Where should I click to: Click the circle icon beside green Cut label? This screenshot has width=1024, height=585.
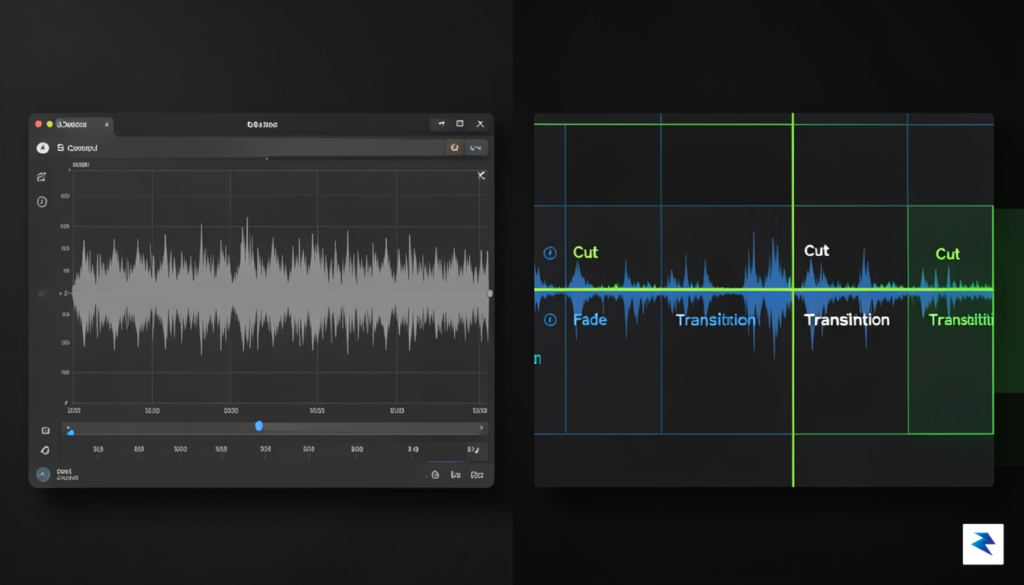[550, 253]
